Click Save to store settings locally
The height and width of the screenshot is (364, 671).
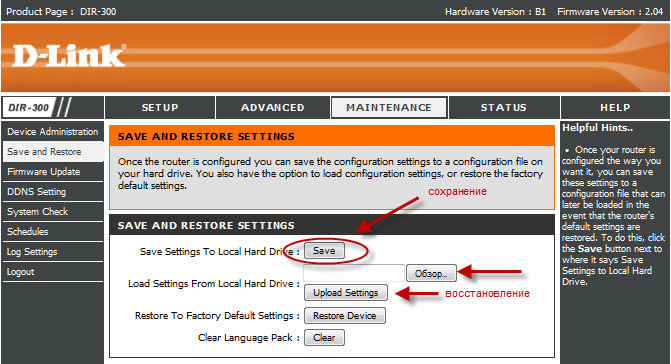[x=324, y=251]
